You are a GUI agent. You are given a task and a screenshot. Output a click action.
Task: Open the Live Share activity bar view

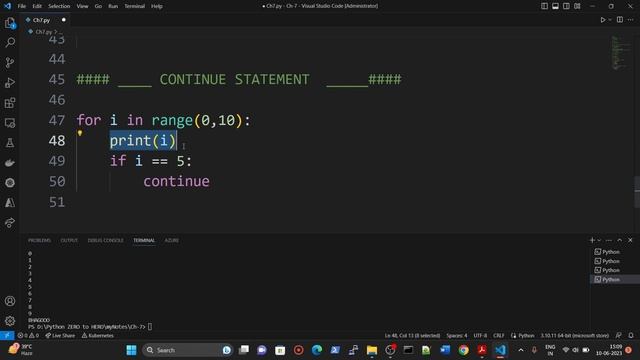point(10,222)
